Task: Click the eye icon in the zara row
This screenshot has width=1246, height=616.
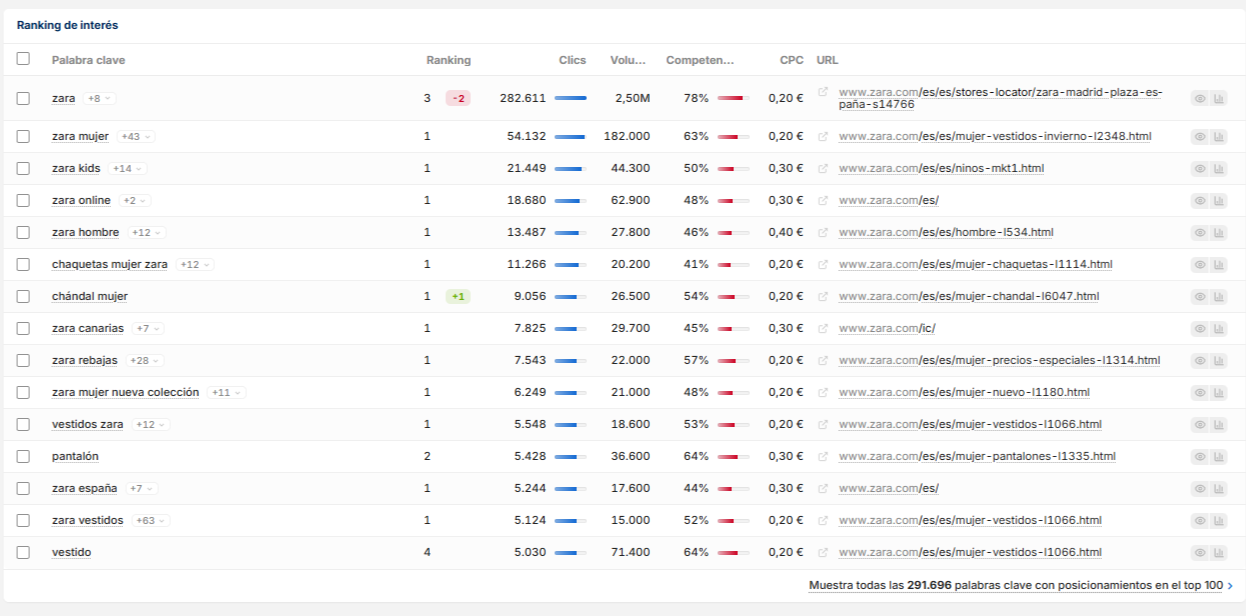Action: (1199, 98)
